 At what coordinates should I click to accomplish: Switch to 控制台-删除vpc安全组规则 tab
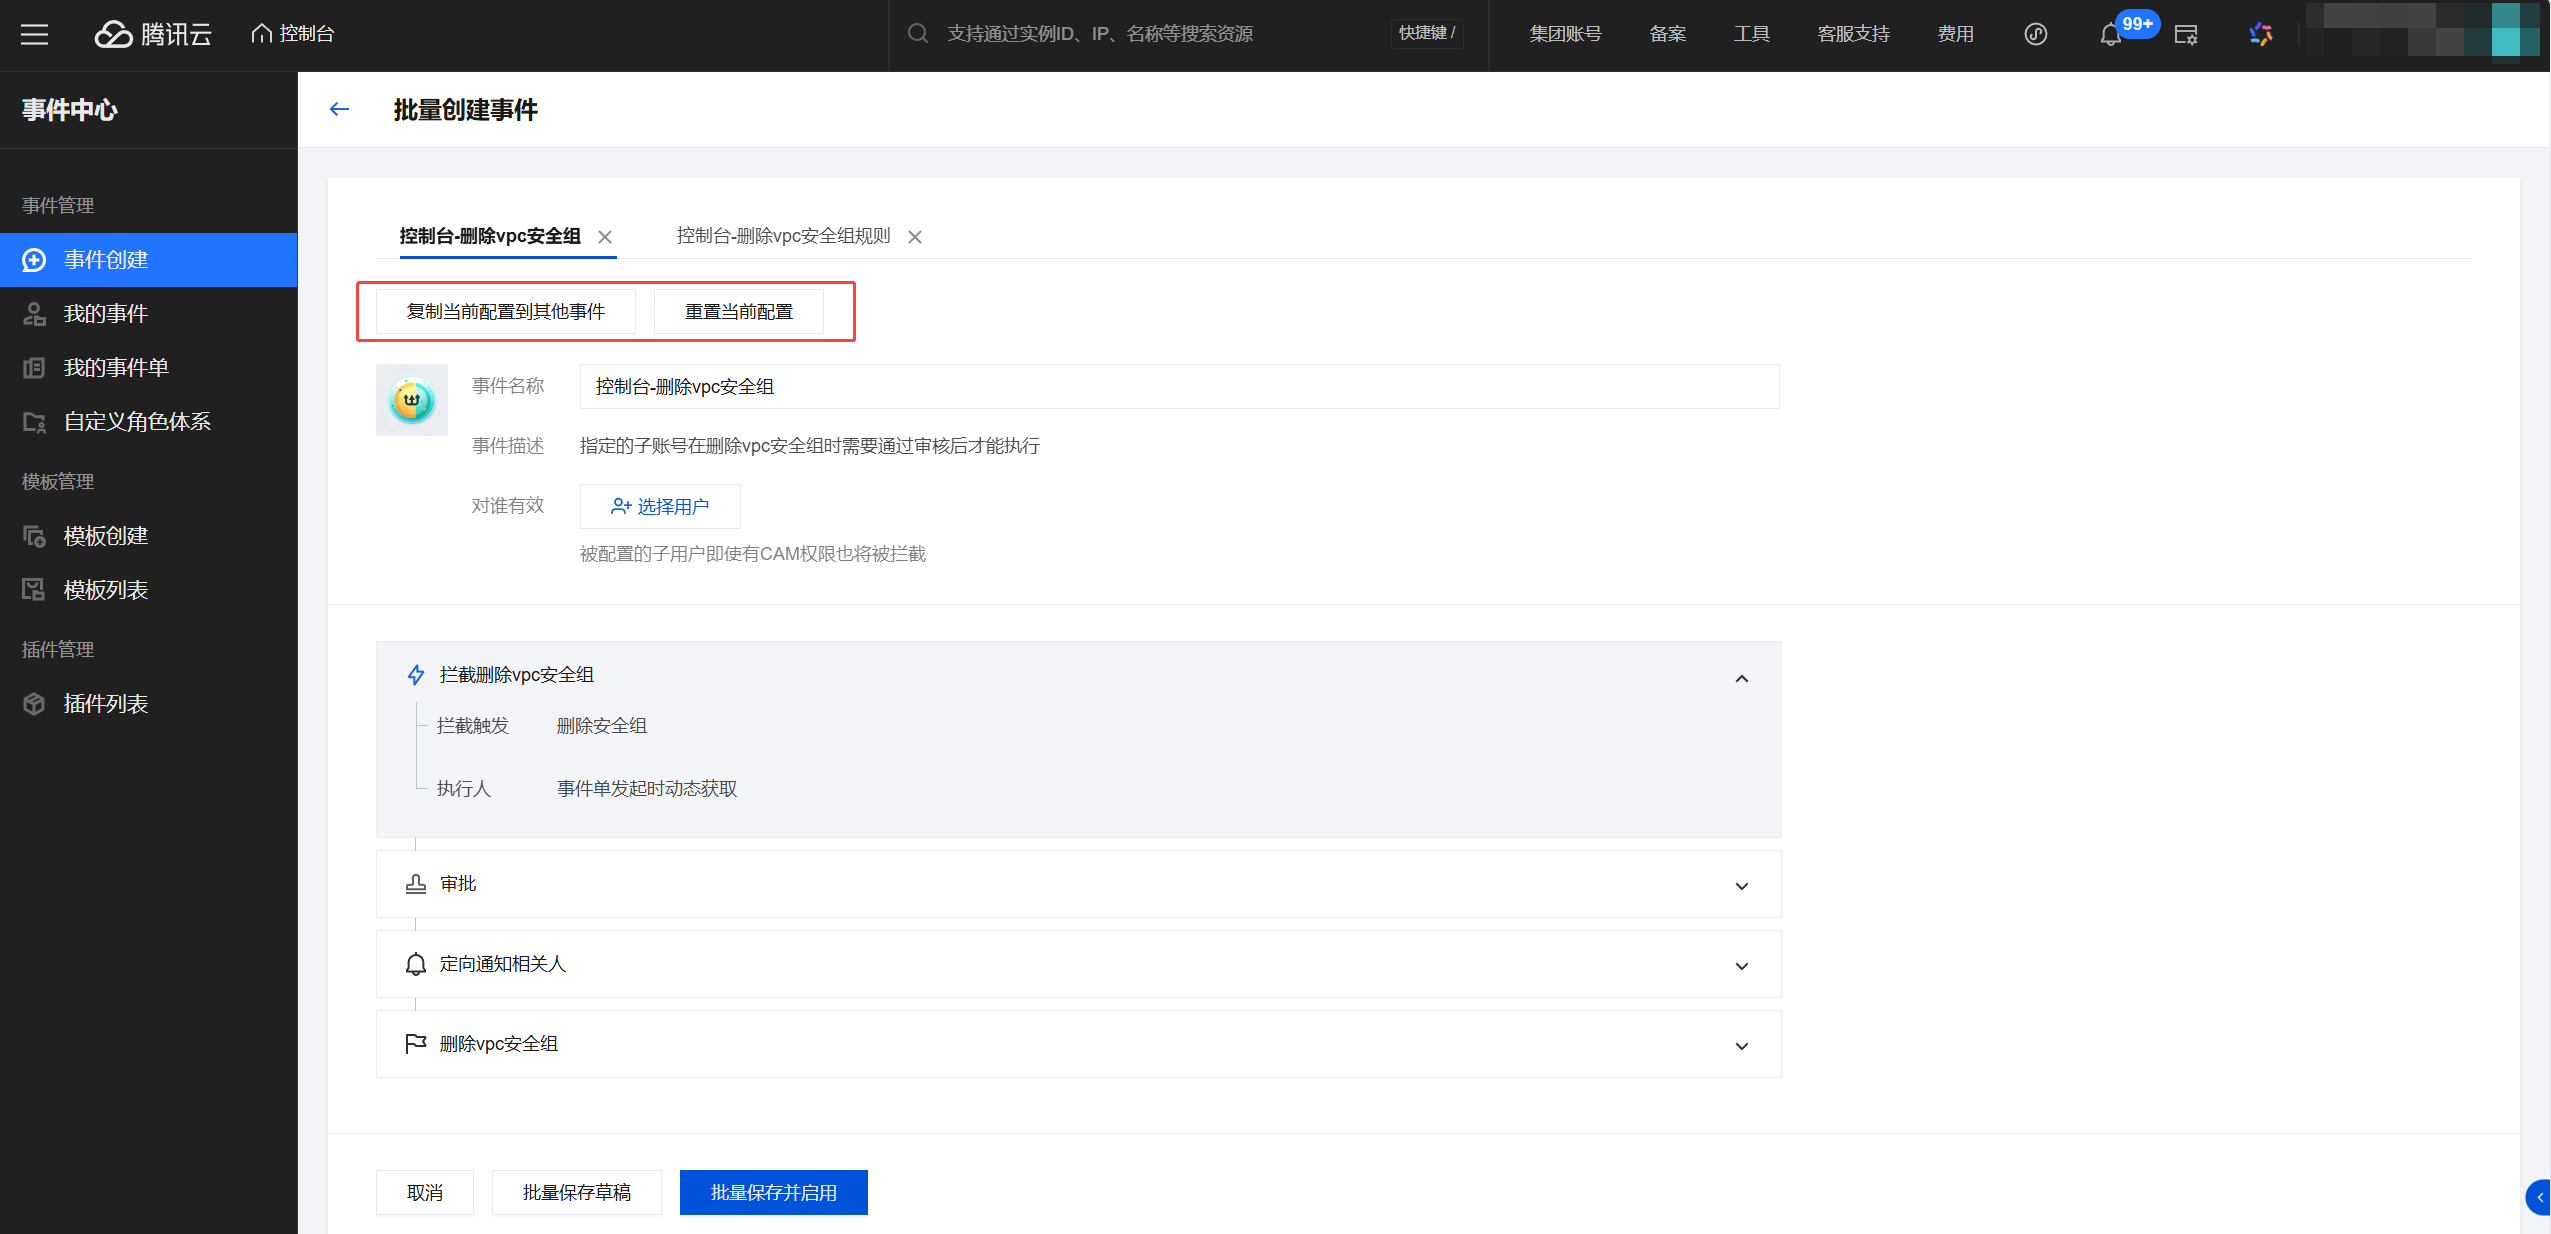point(783,236)
